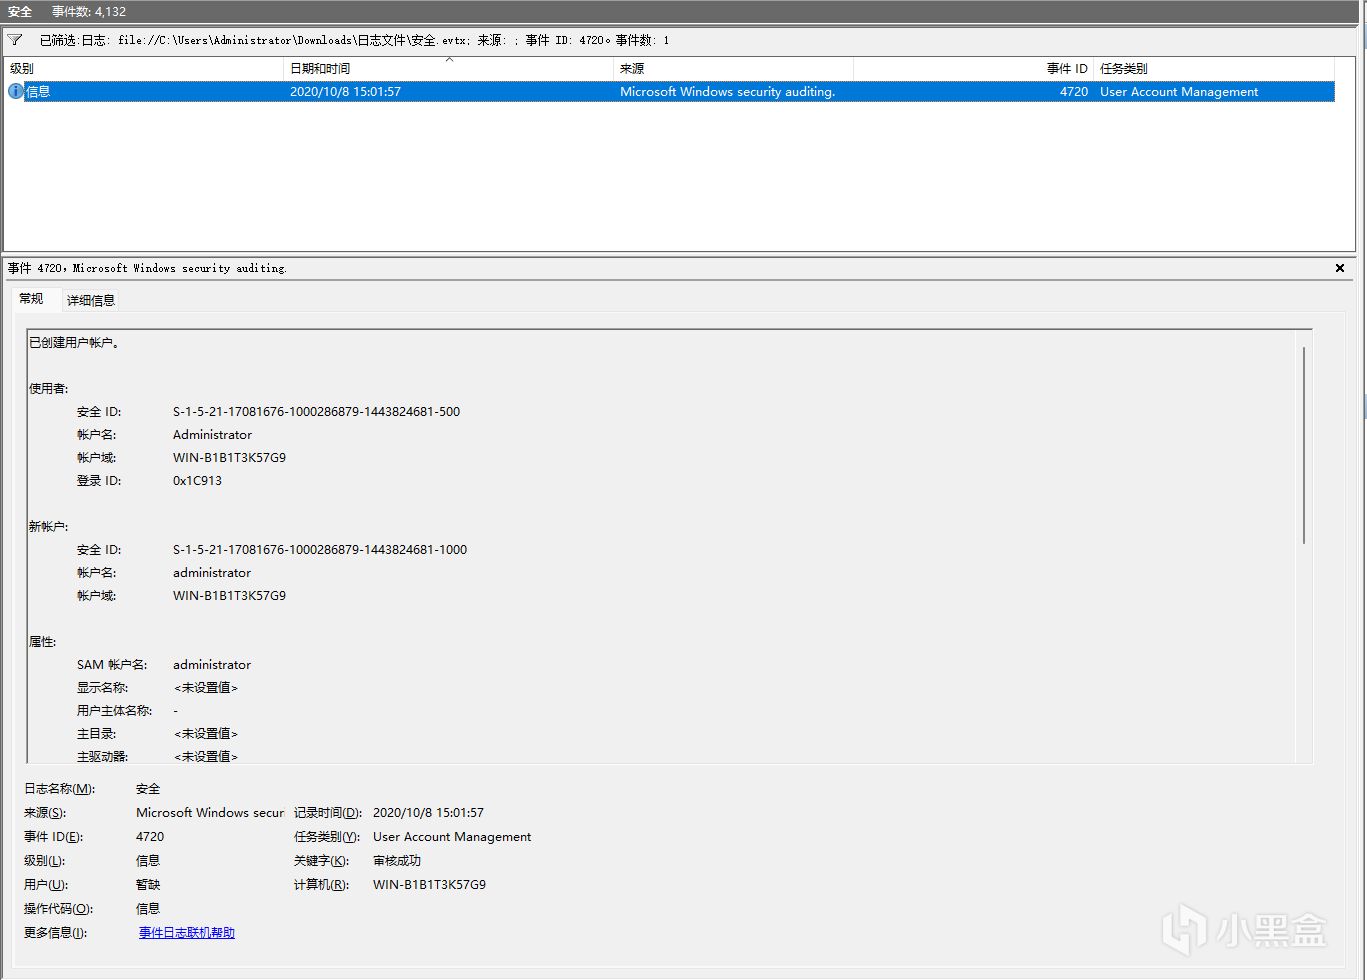Viewport: 1367px width, 980px height.
Task: Click the 新帐户 section heading
Action: (x=48, y=527)
